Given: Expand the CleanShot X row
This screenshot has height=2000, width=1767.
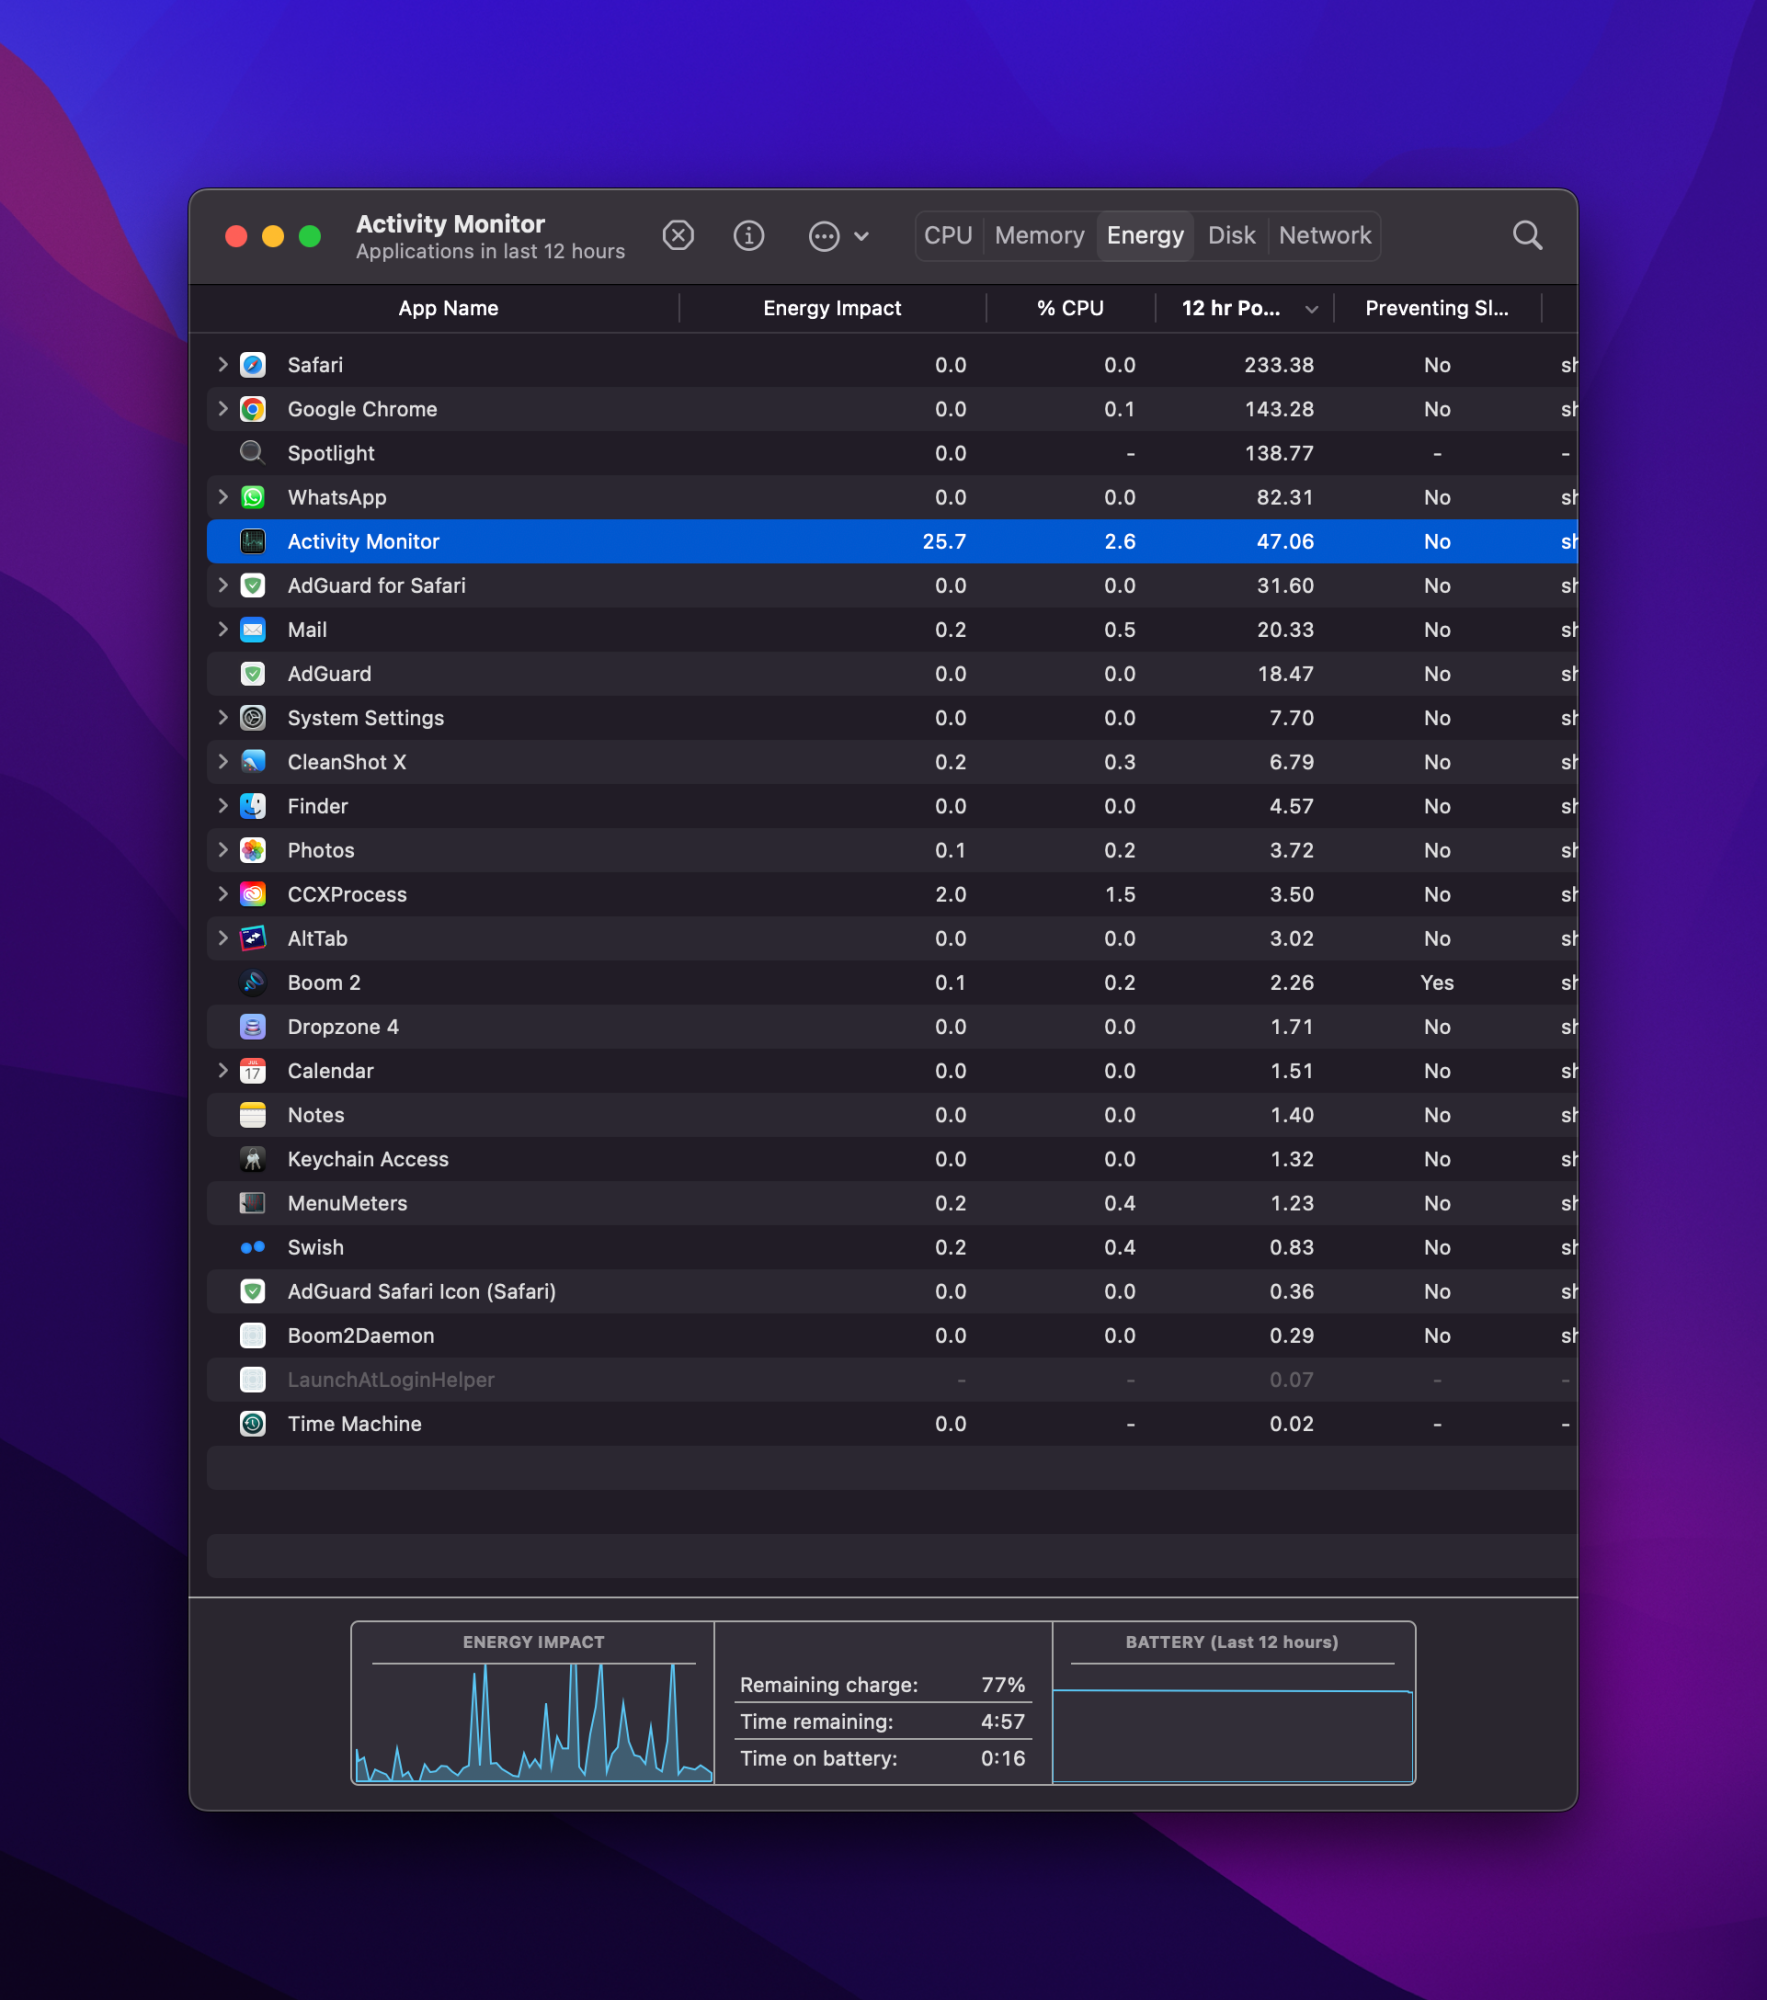Looking at the screenshot, I should click(223, 762).
